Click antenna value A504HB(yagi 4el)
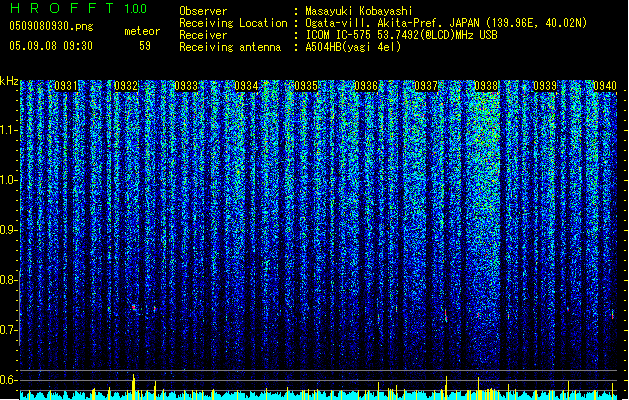 click(353, 47)
